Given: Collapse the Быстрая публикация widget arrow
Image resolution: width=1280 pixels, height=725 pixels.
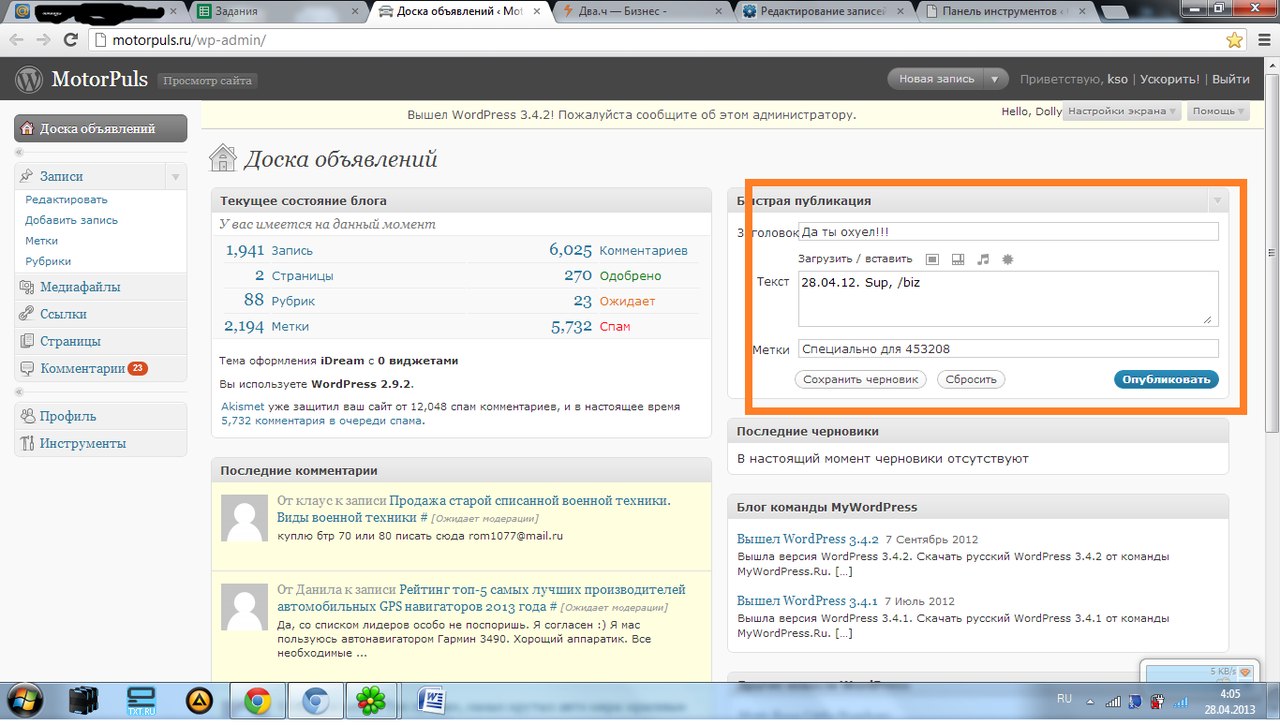Looking at the screenshot, I should [x=1217, y=201].
